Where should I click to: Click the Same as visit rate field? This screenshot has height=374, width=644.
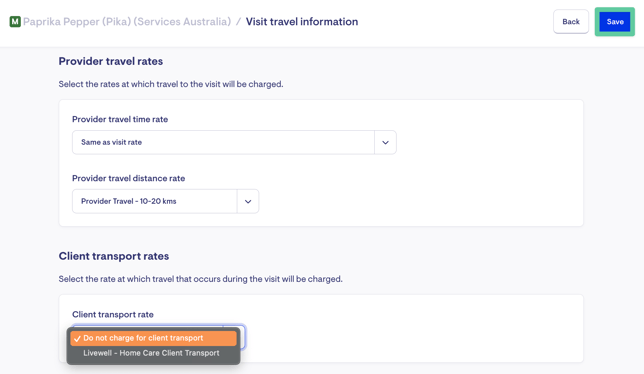[x=223, y=142]
